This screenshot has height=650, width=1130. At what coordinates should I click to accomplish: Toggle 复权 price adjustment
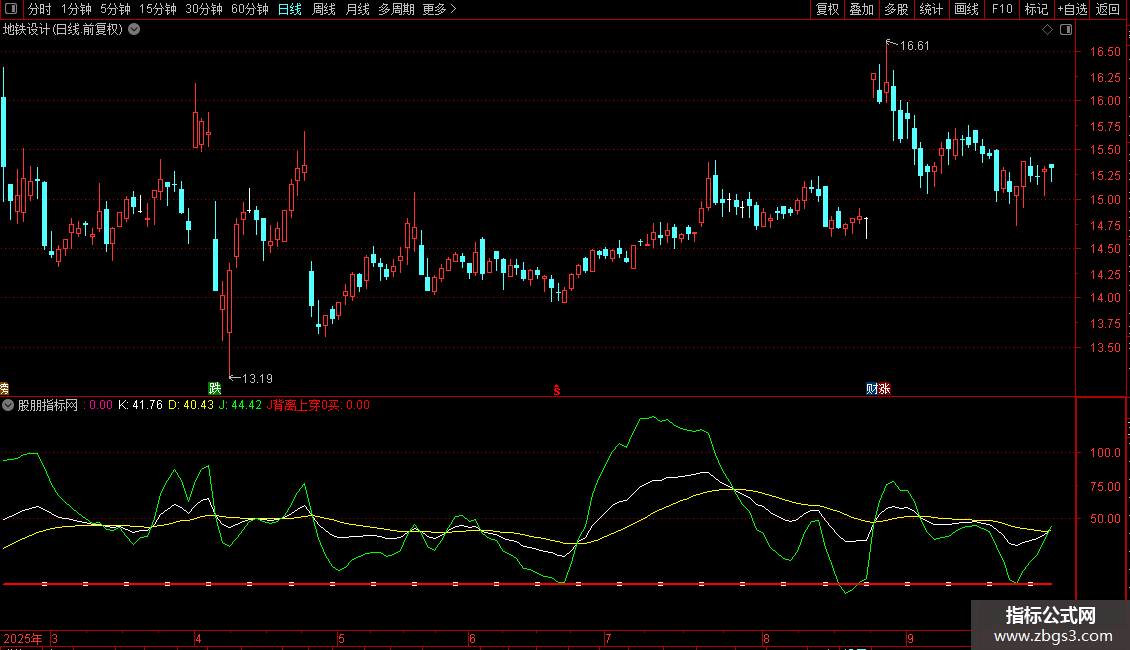(x=828, y=10)
